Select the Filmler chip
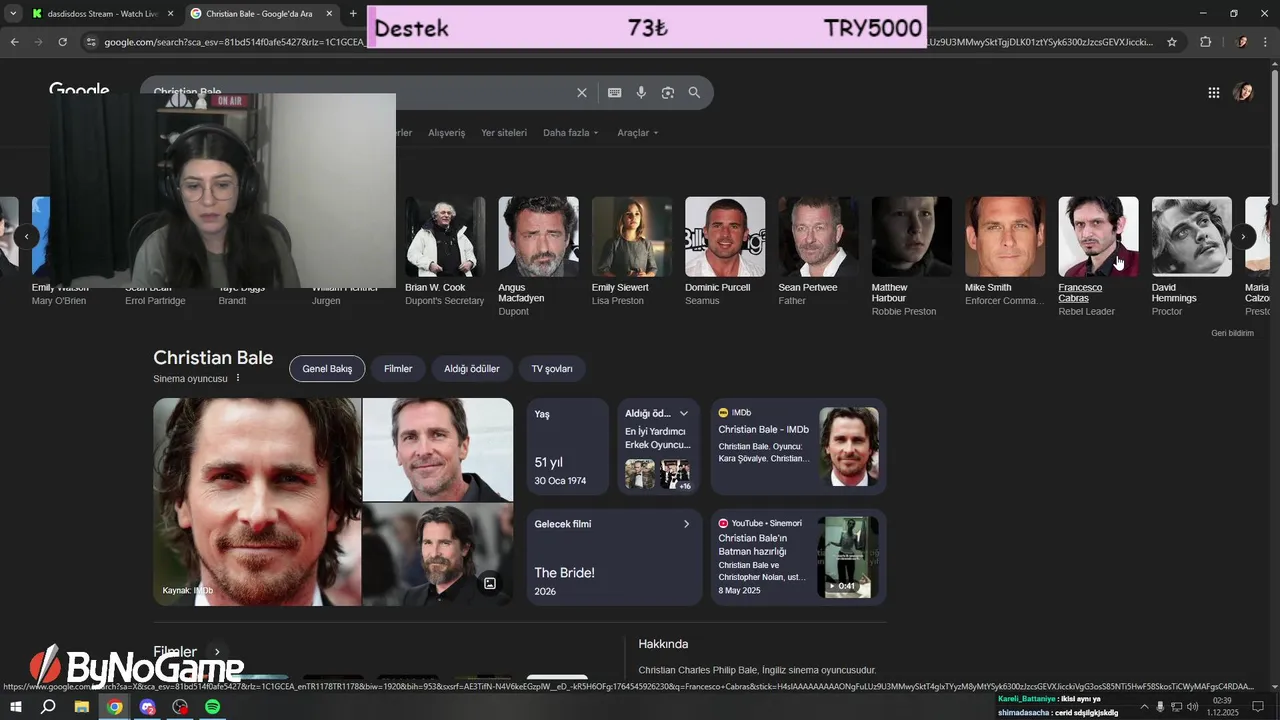 pyautogui.click(x=398, y=369)
